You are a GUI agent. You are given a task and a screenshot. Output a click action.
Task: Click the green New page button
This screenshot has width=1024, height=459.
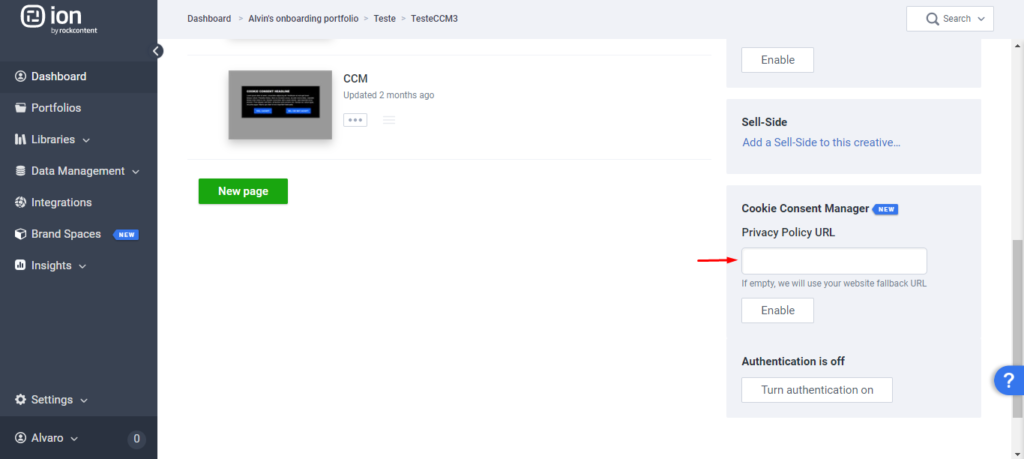243,191
